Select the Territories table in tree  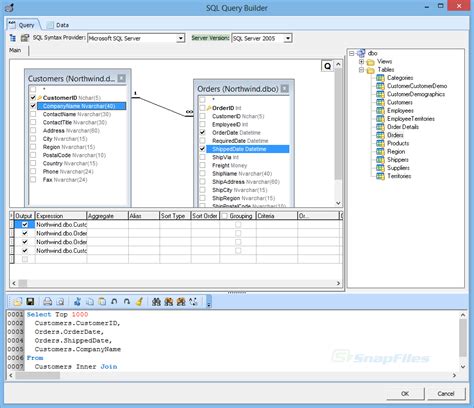[x=399, y=176]
